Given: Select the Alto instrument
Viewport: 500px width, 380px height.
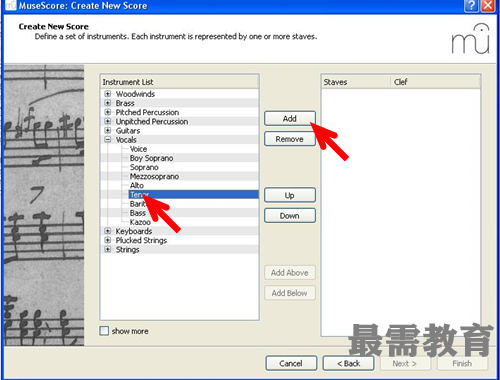Looking at the screenshot, I should 137,185.
